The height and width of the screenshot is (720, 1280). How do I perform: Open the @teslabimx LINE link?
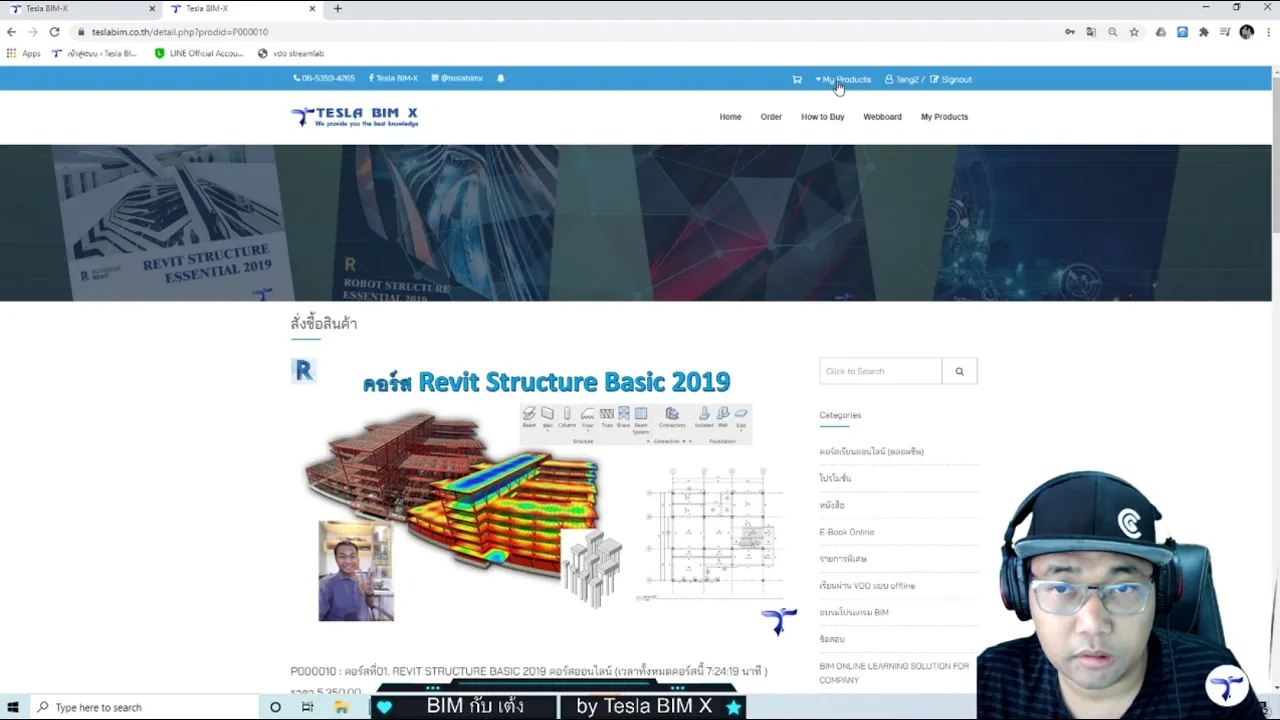point(457,78)
